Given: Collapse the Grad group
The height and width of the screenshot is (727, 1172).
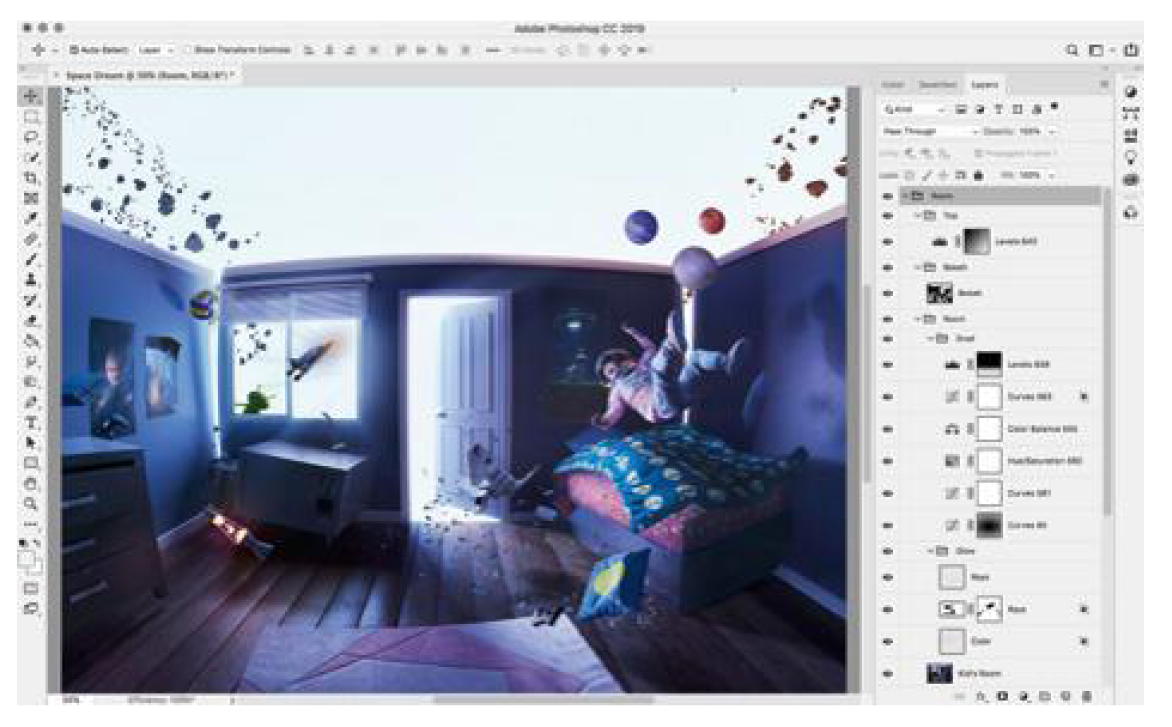Looking at the screenshot, I should 931,338.
